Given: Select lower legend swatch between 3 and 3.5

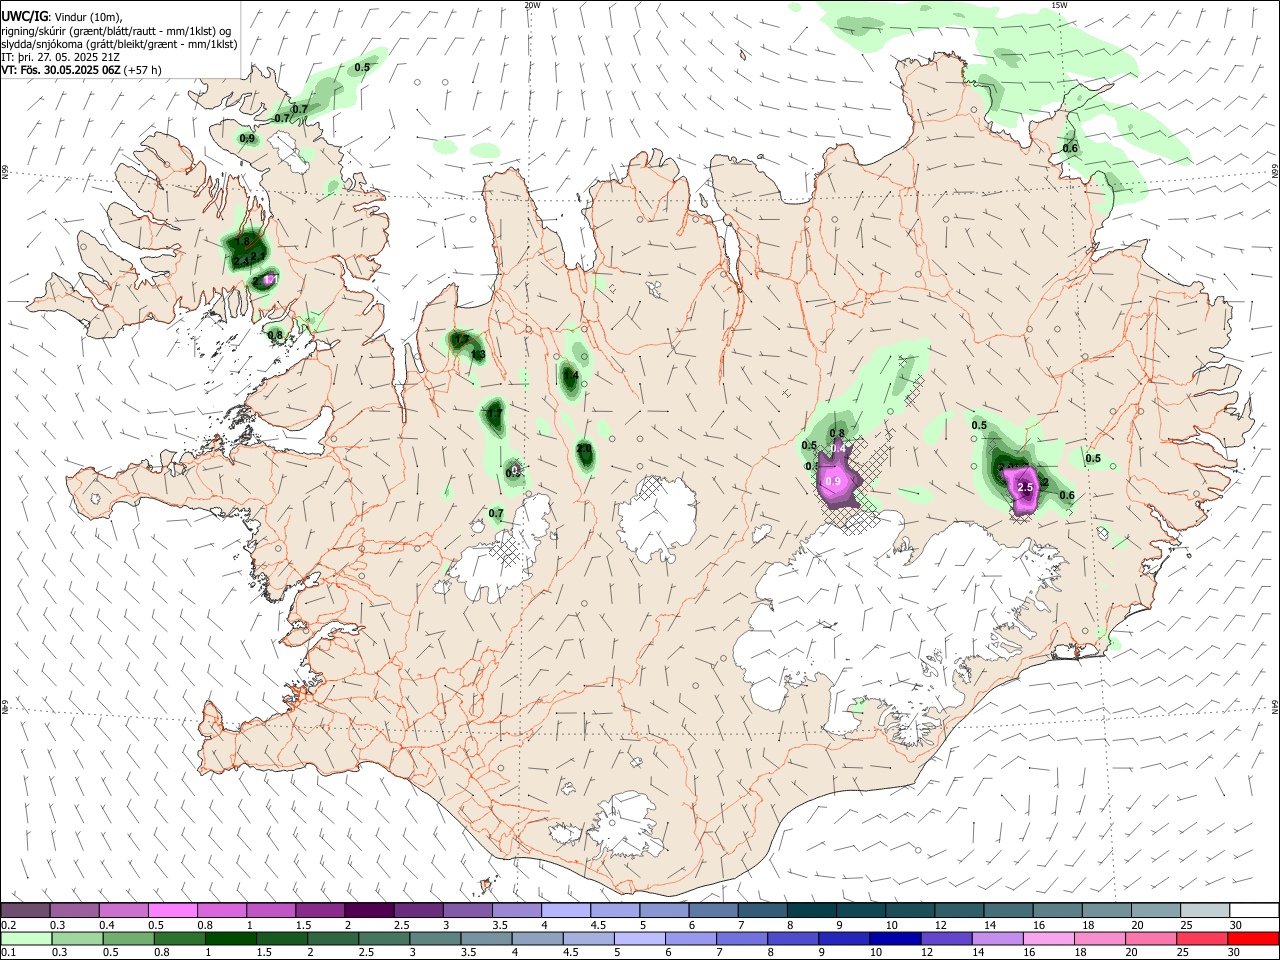Looking at the screenshot, I should pyautogui.click(x=434, y=938).
